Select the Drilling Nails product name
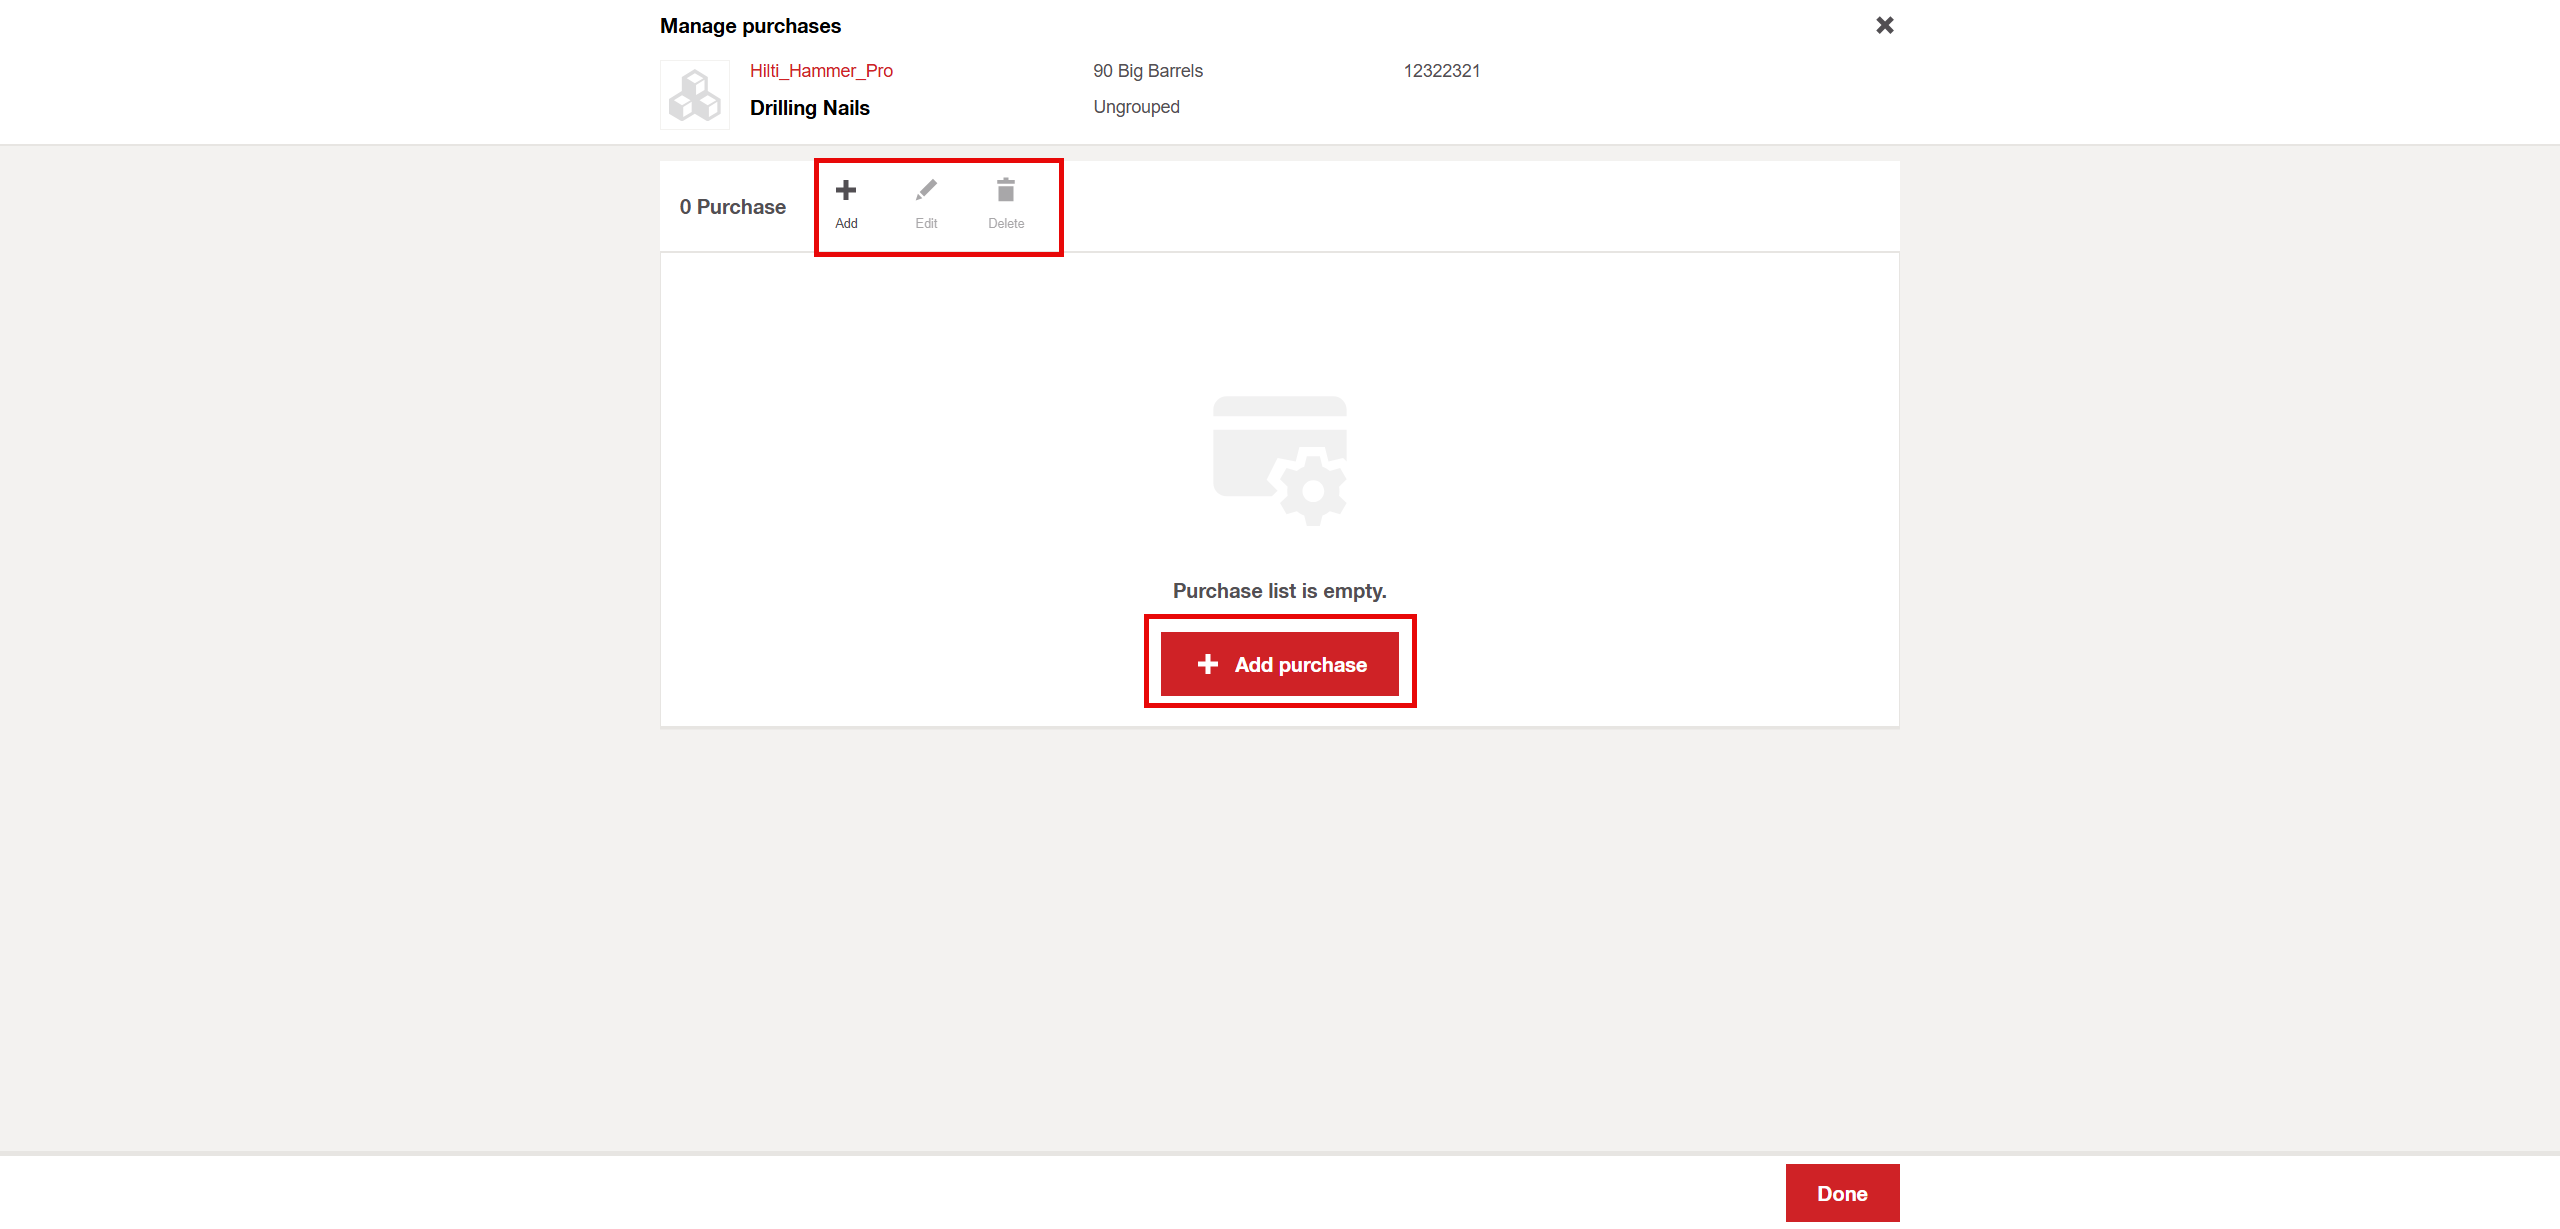 [810, 108]
